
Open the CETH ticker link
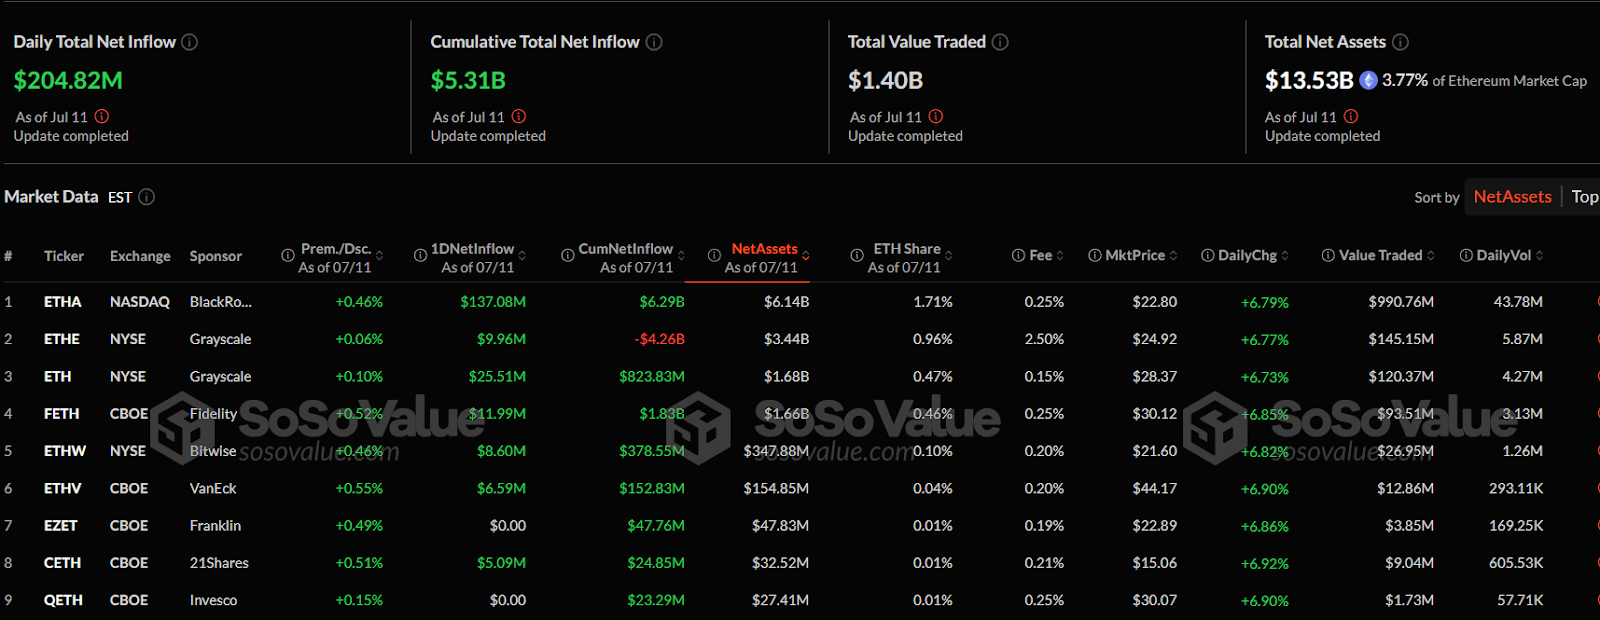click(63, 563)
